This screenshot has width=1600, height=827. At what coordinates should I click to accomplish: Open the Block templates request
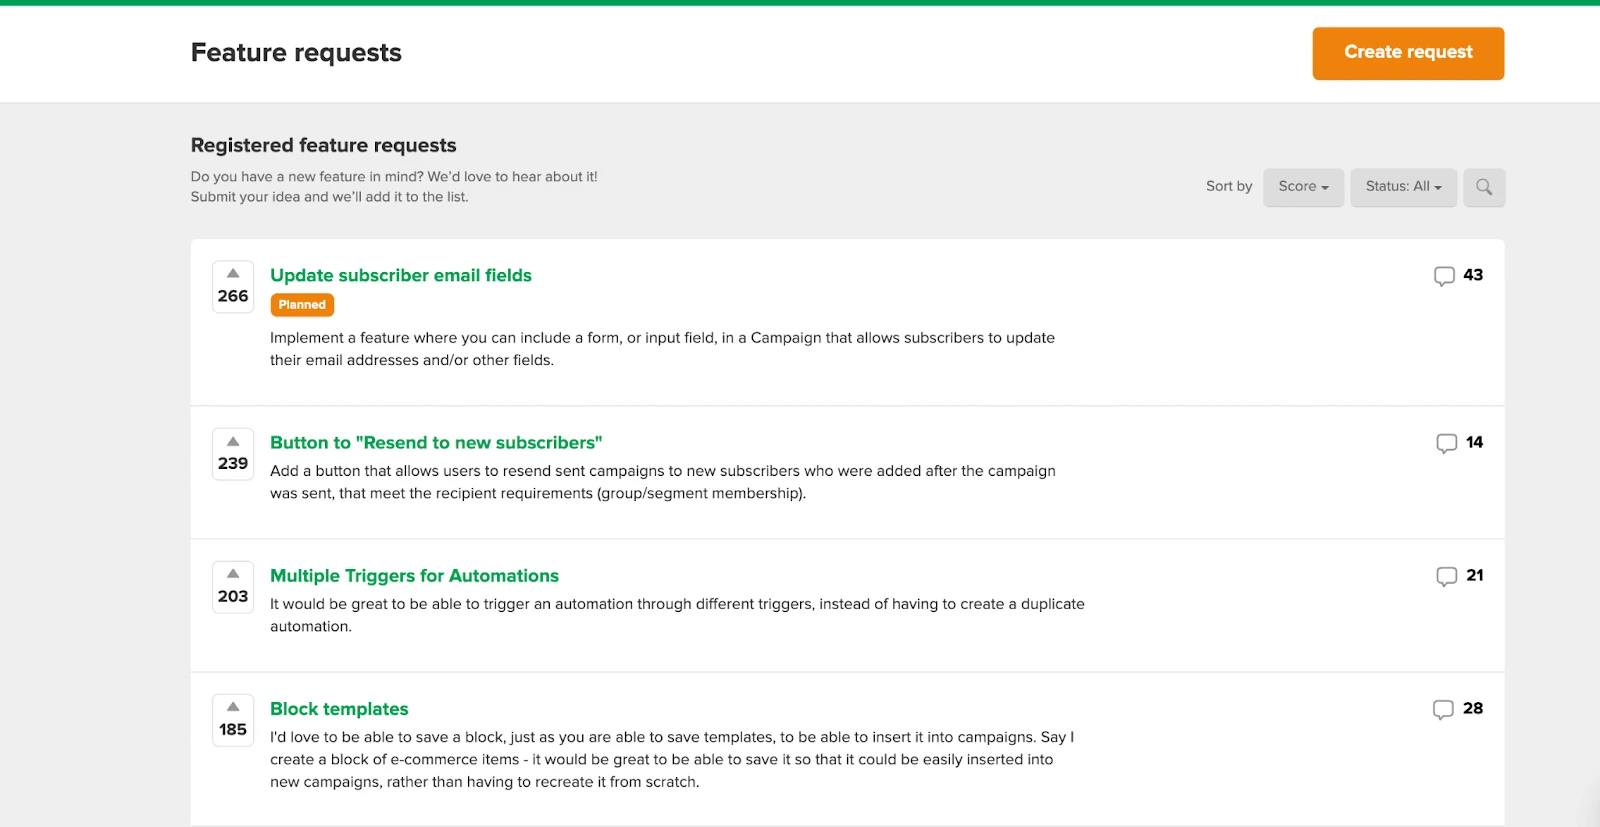coord(339,709)
